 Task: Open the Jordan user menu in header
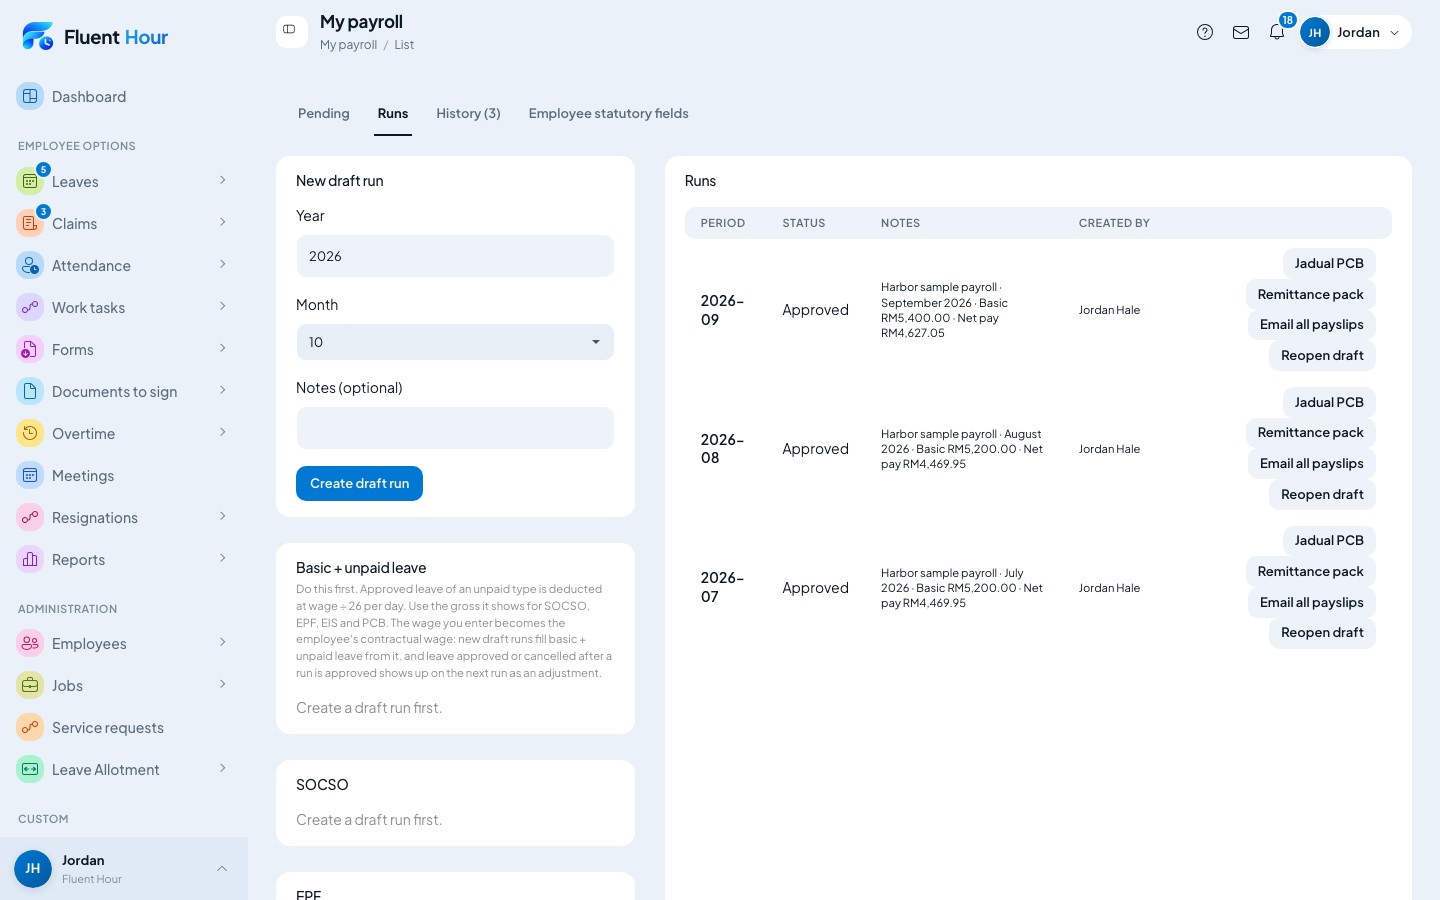1355,32
